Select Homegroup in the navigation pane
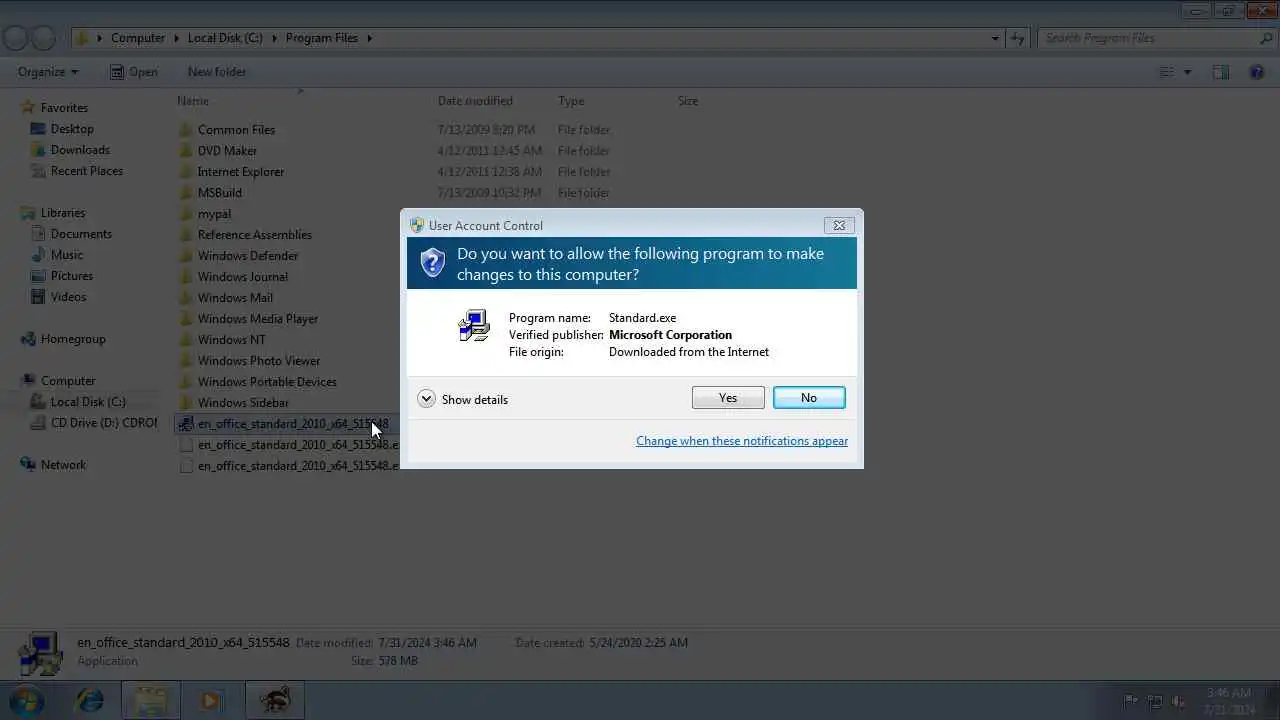This screenshot has height=720, width=1280. [x=73, y=339]
